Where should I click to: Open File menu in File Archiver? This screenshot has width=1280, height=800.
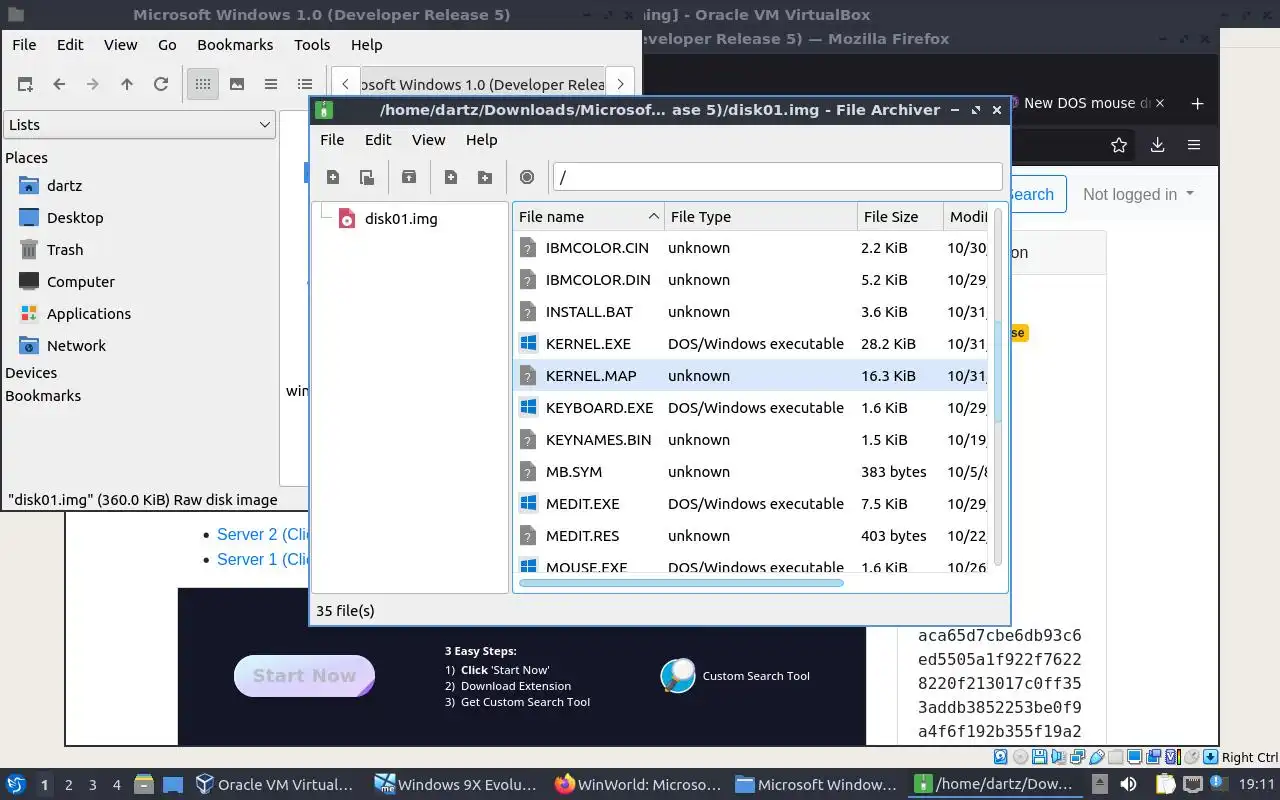click(x=332, y=139)
